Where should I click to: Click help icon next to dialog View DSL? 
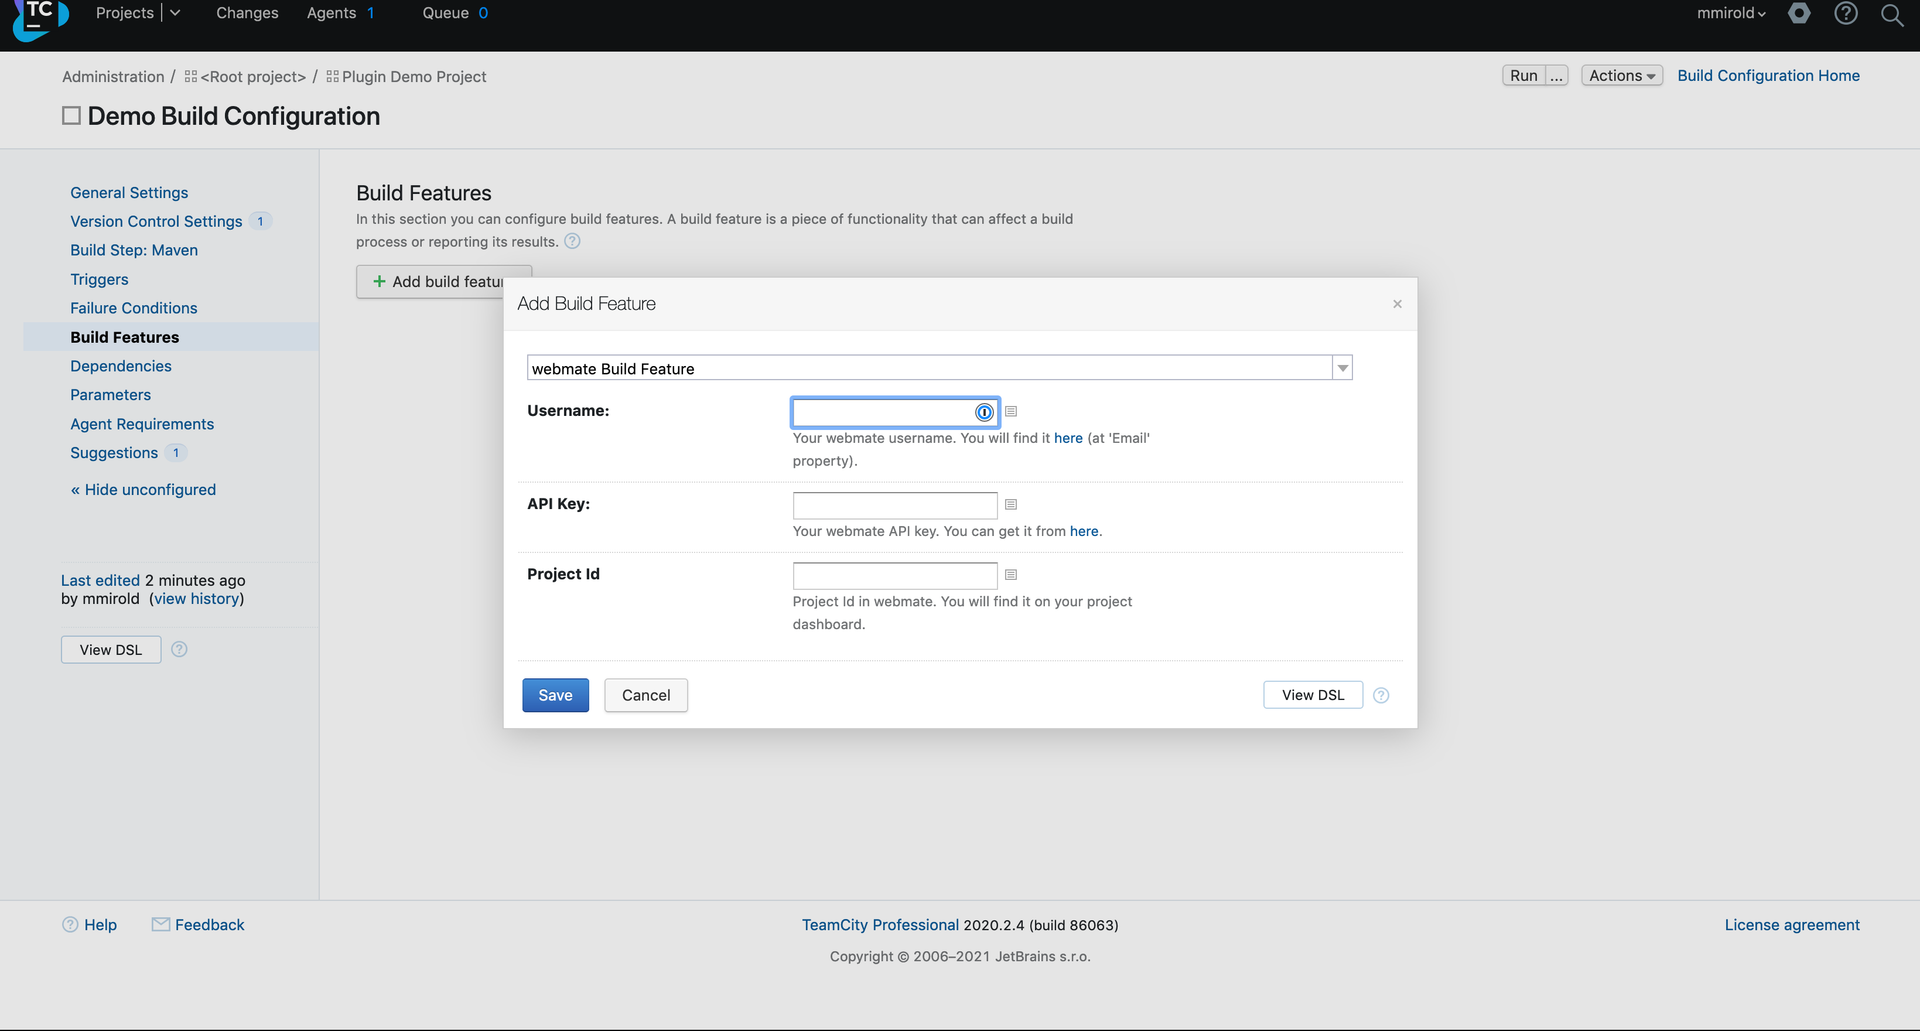tap(1381, 695)
